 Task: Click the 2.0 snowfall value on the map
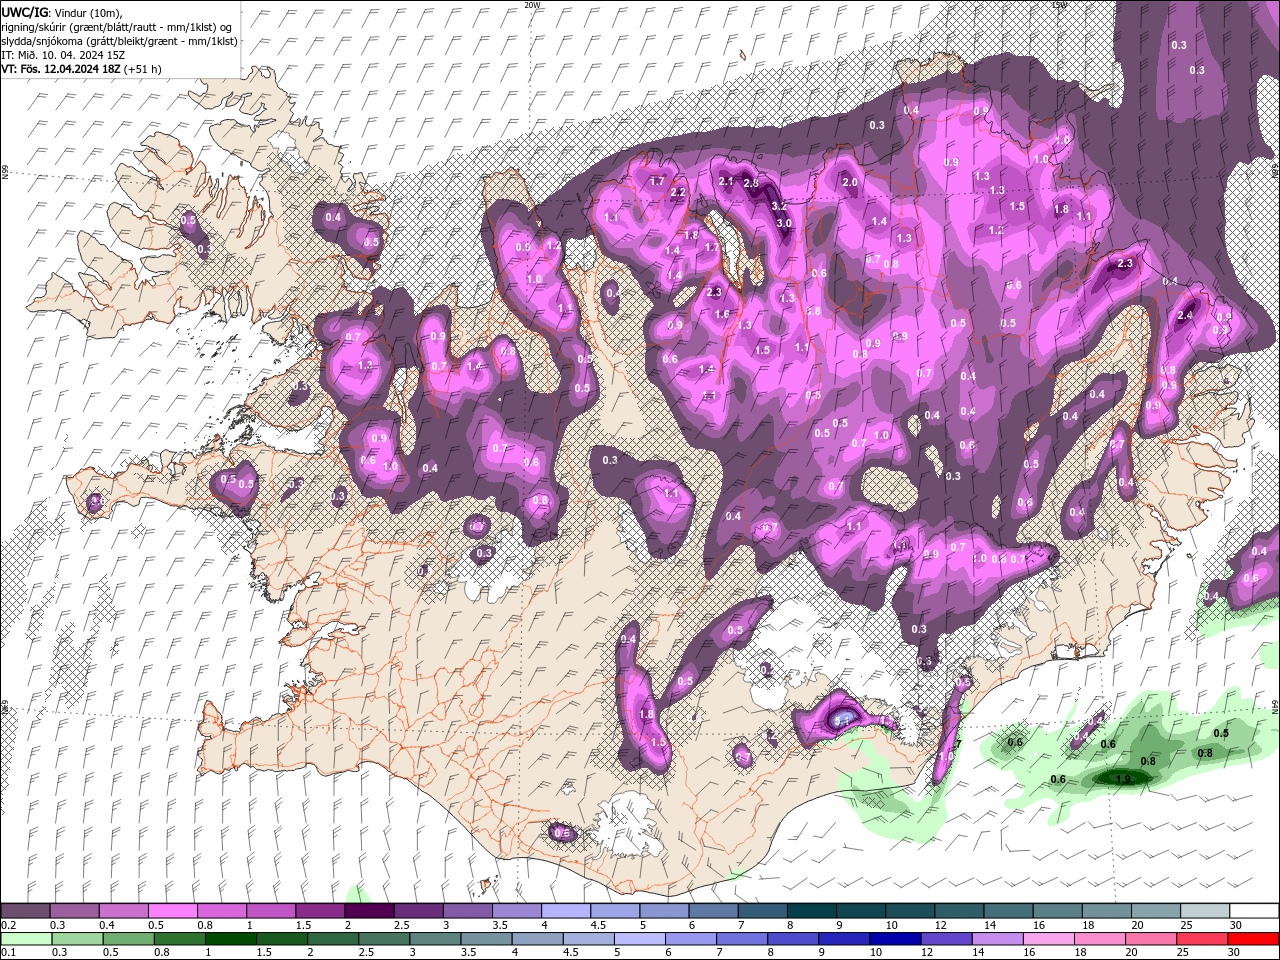tap(851, 183)
